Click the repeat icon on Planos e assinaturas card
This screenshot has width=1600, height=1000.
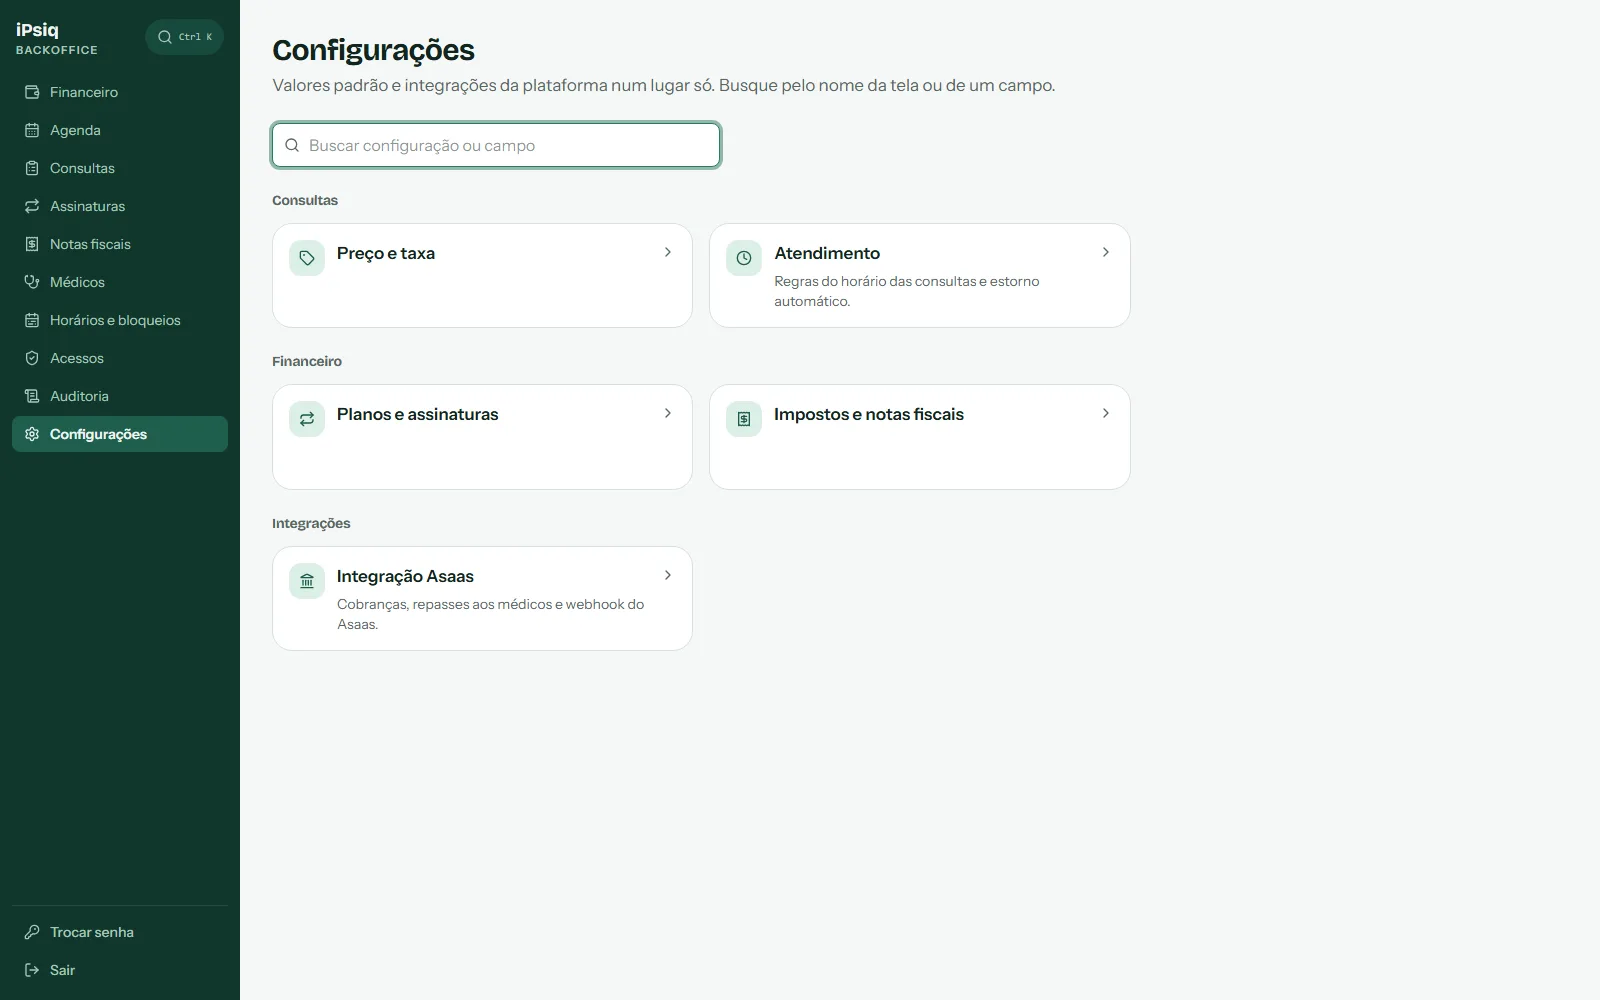tap(307, 419)
